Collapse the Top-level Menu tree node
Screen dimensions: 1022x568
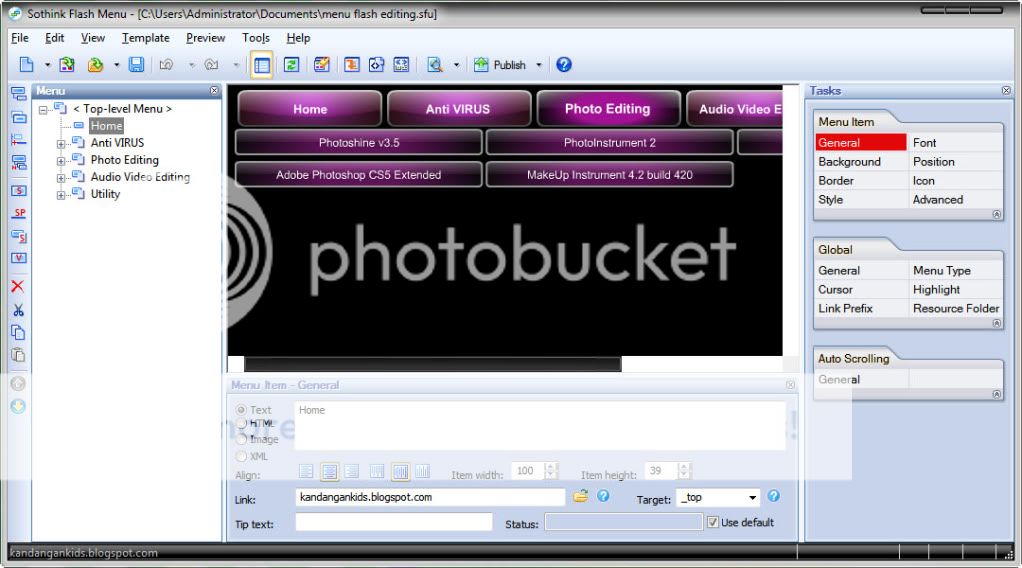click(x=43, y=110)
